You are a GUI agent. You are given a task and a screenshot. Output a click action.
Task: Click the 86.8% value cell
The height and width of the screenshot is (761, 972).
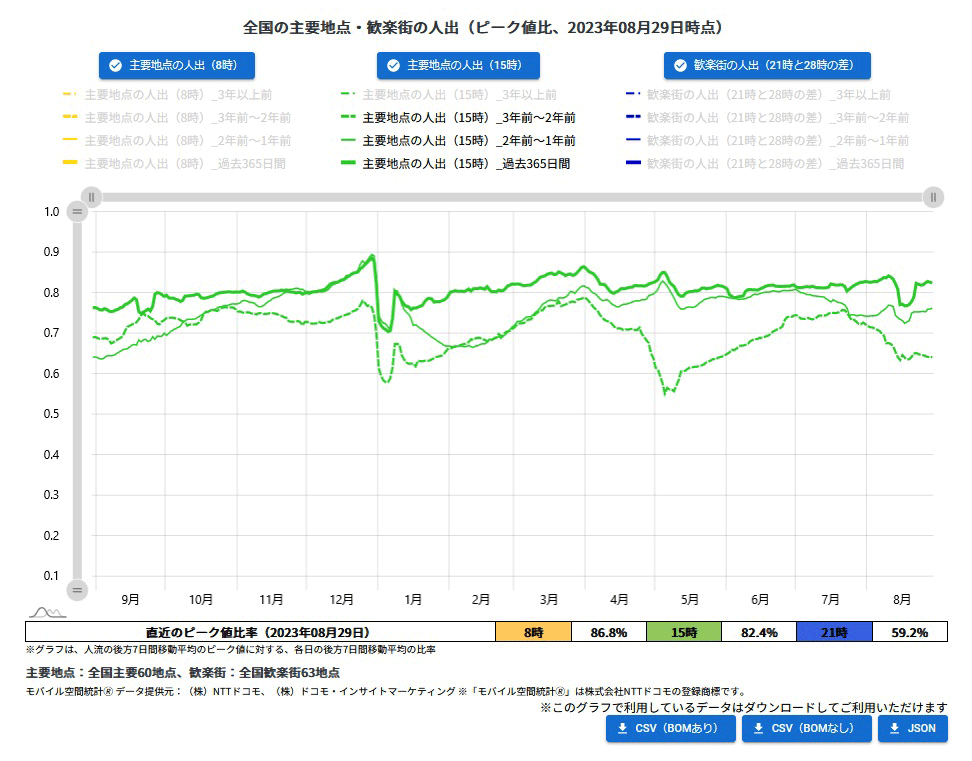click(x=609, y=632)
